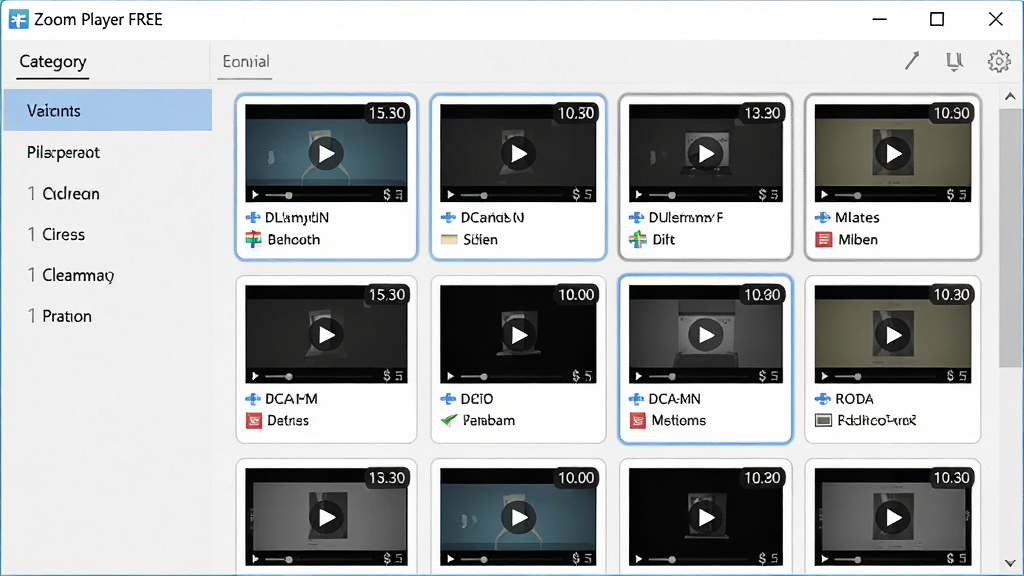Click the green checkmark icon beside Penabam
Viewport: 1024px width, 576px height.
pyautogui.click(x=449, y=421)
